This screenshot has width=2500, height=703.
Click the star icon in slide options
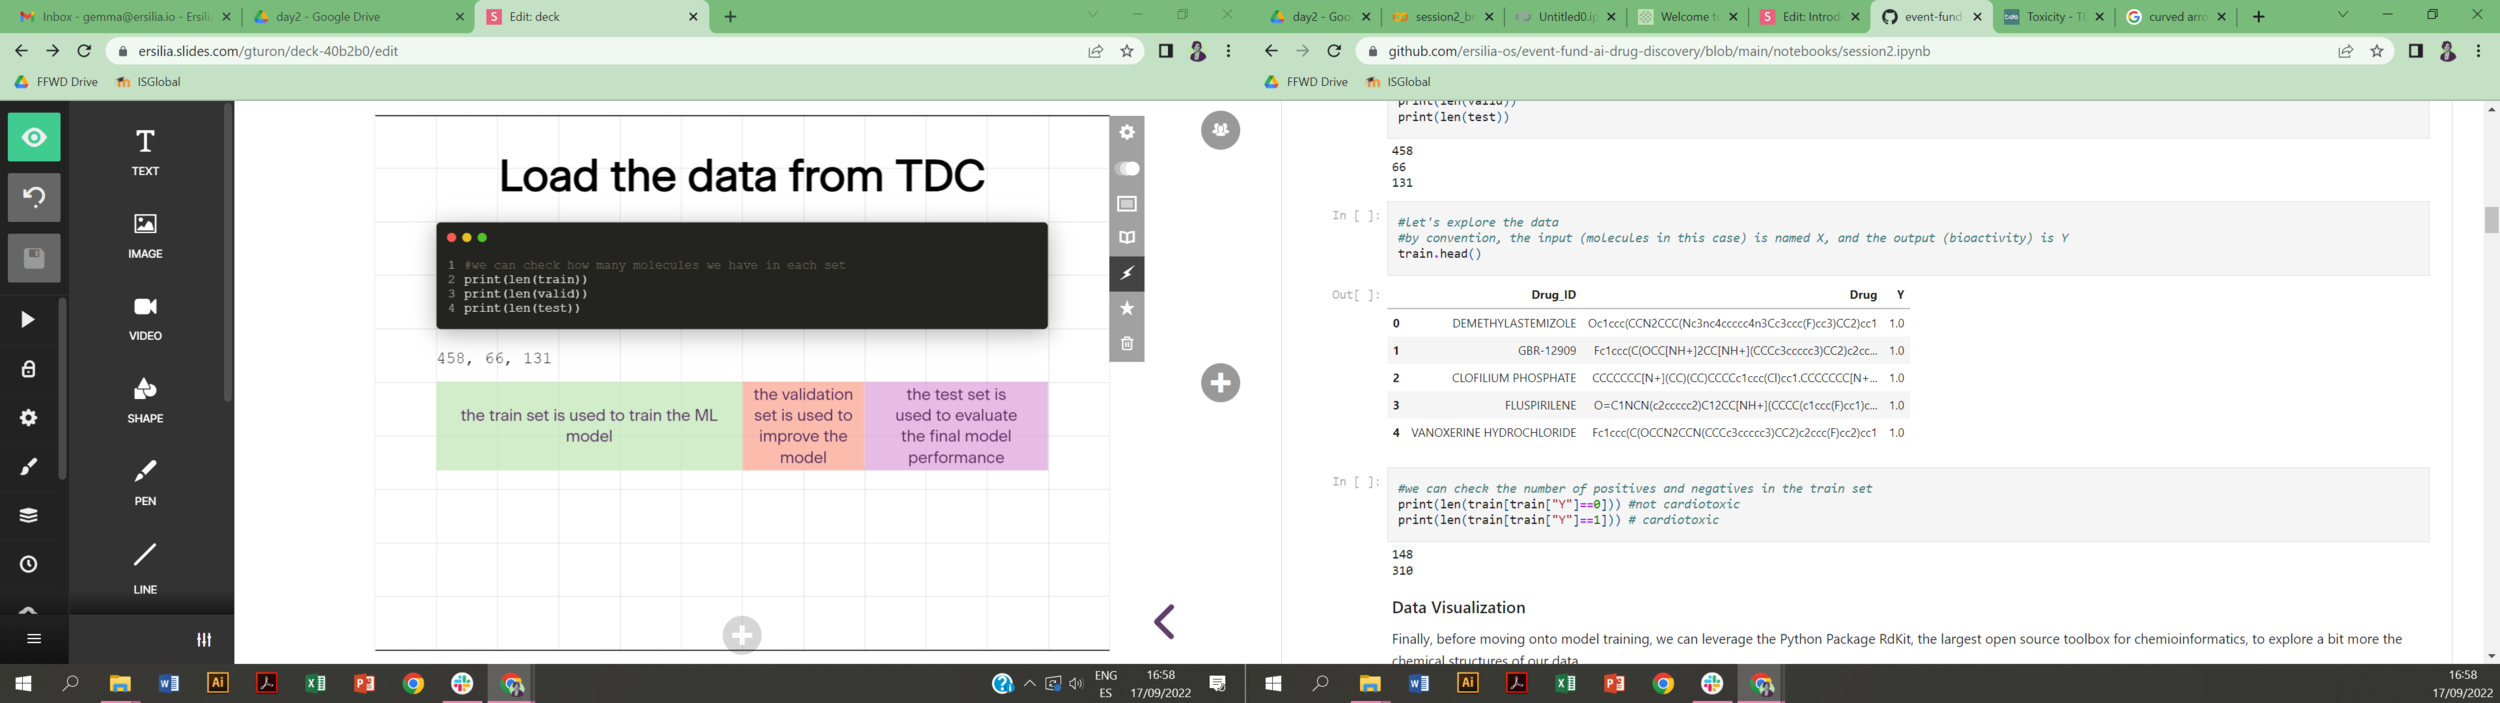tap(1127, 308)
